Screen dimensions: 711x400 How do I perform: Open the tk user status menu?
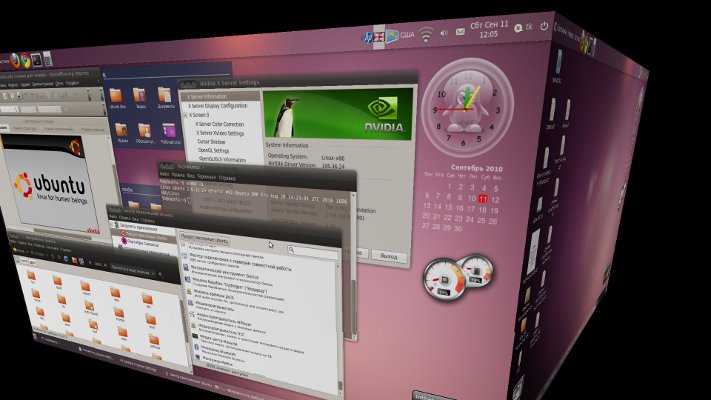click(524, 28)
